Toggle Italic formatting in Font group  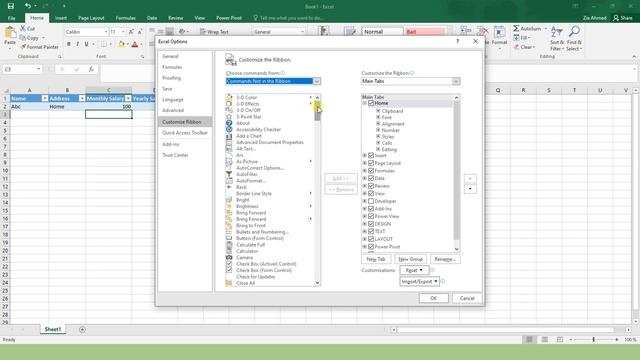pos(78,44)
